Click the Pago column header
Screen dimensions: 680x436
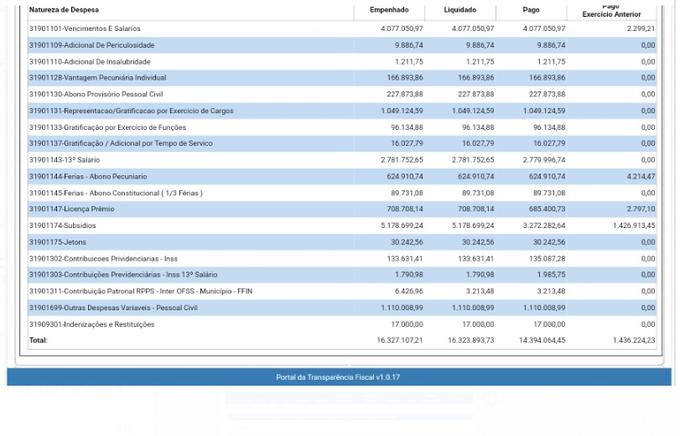(531, 10)
